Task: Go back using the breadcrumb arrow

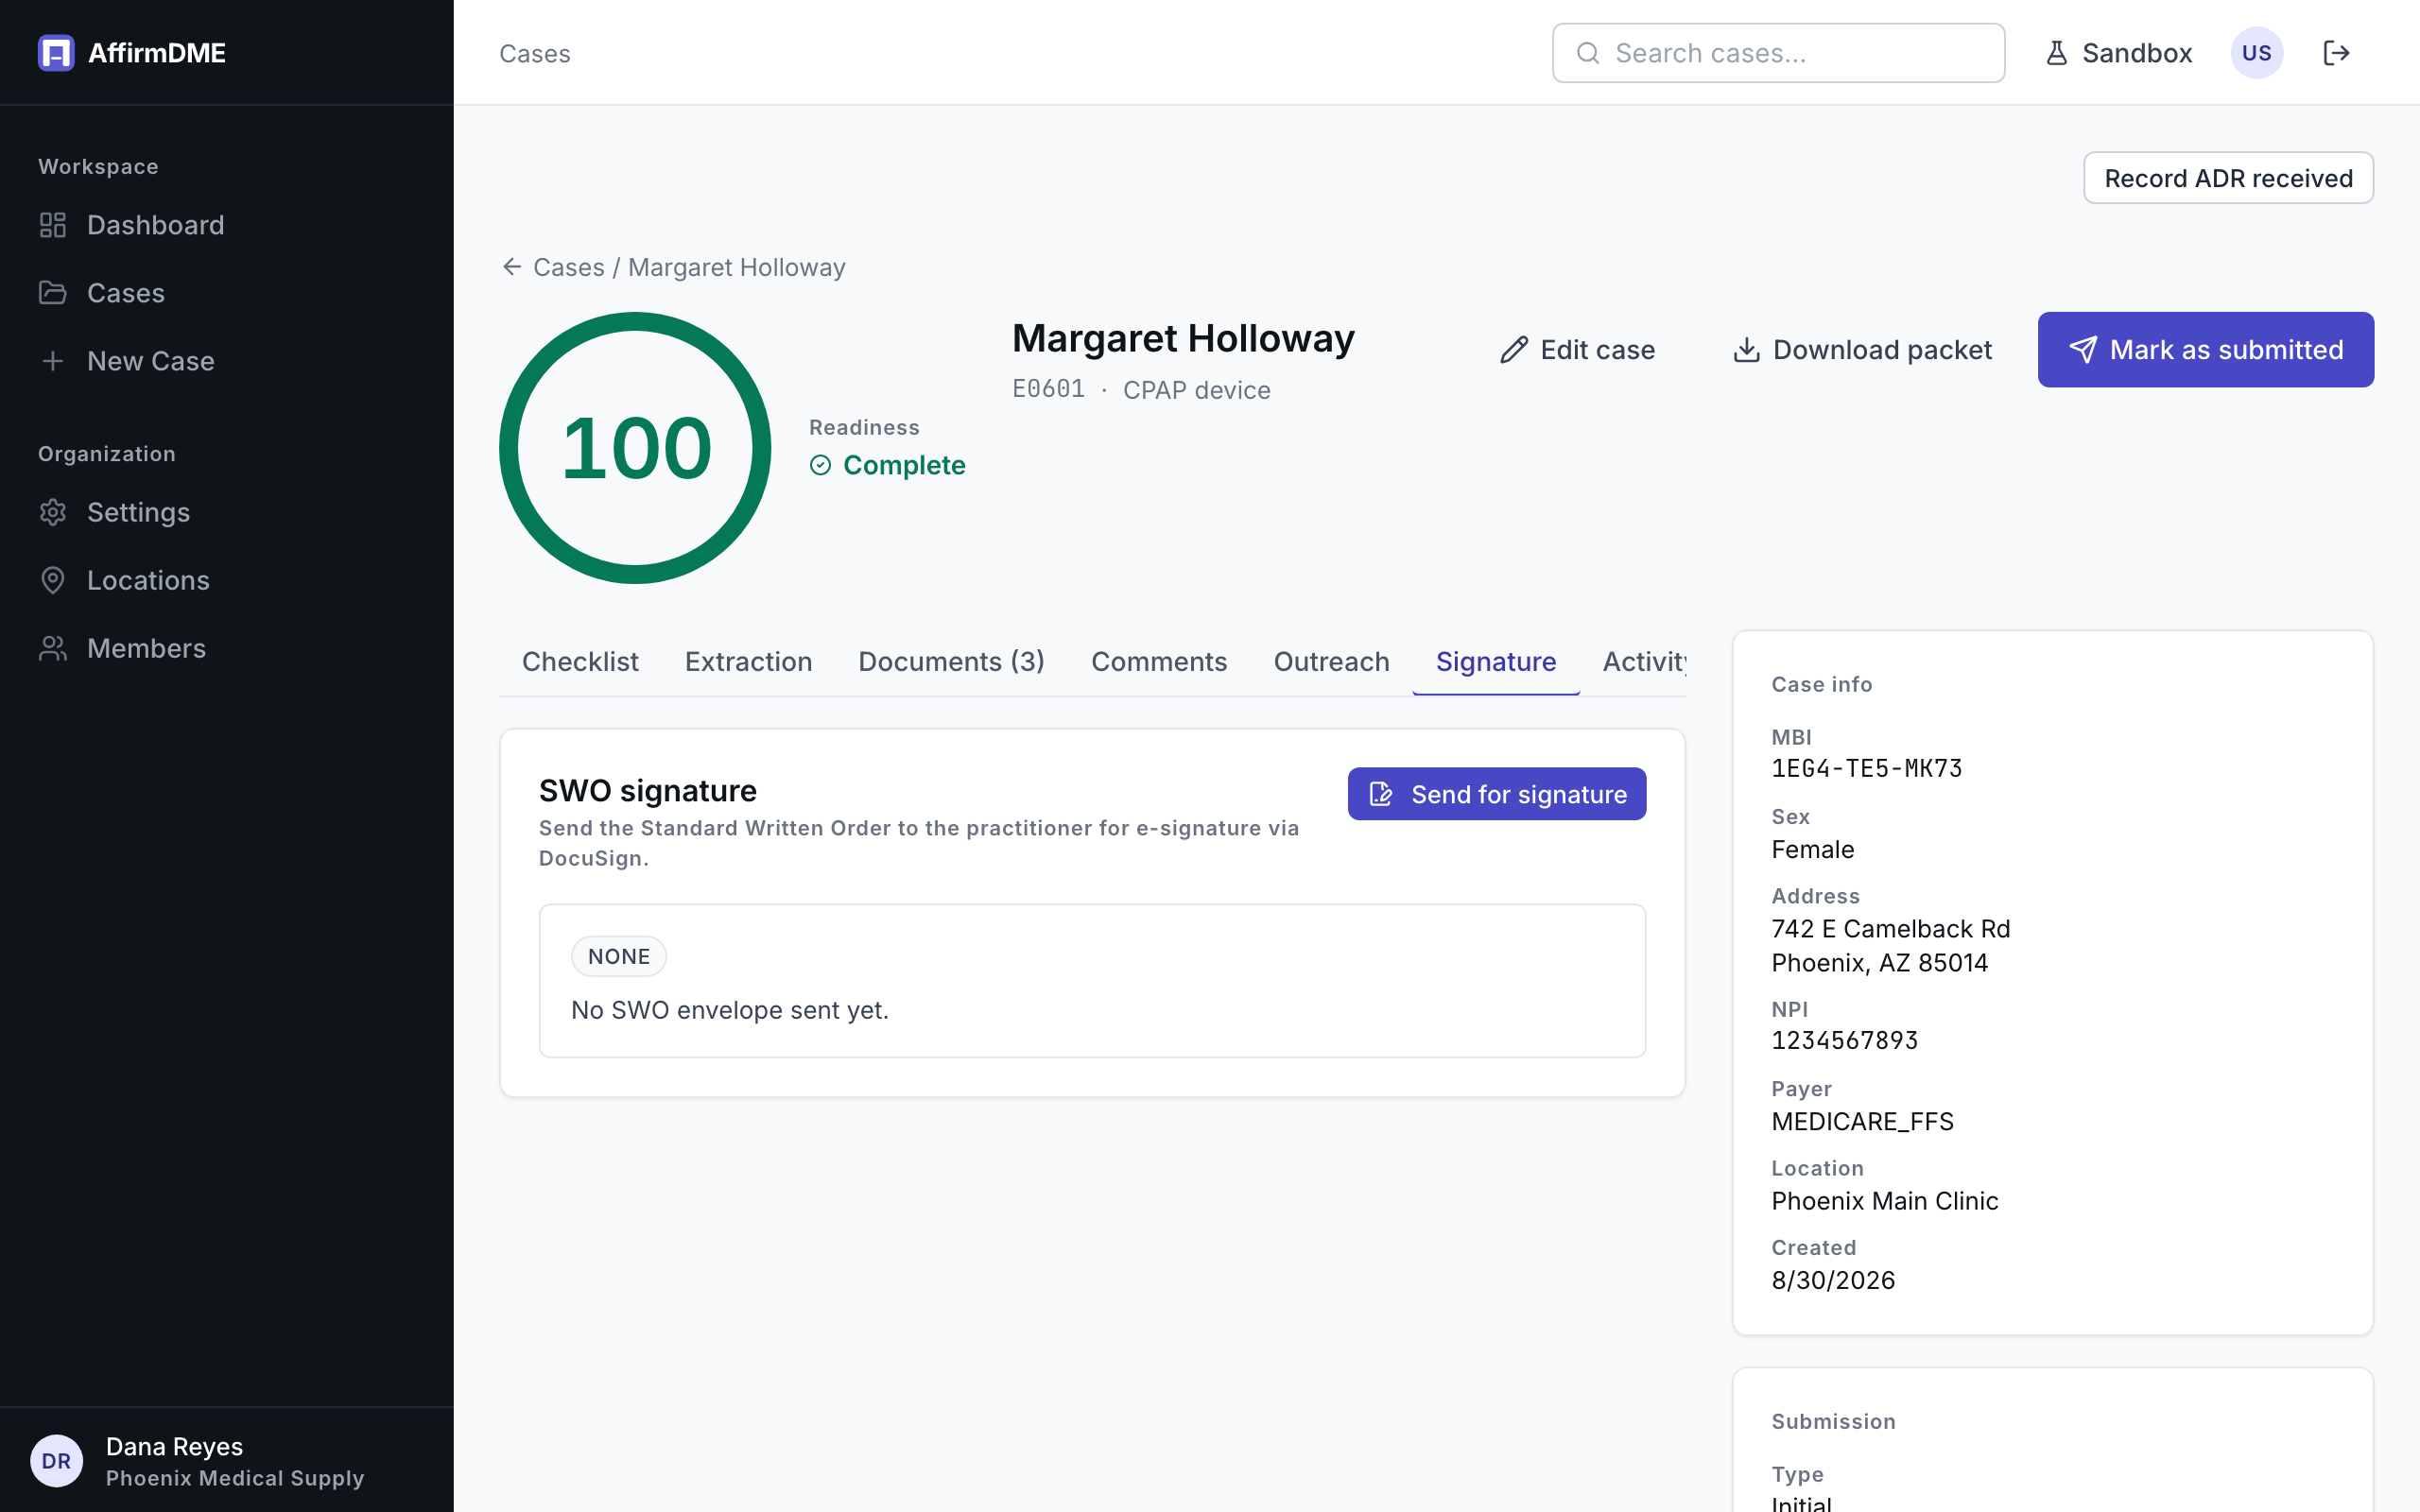Action: point(512,267)
